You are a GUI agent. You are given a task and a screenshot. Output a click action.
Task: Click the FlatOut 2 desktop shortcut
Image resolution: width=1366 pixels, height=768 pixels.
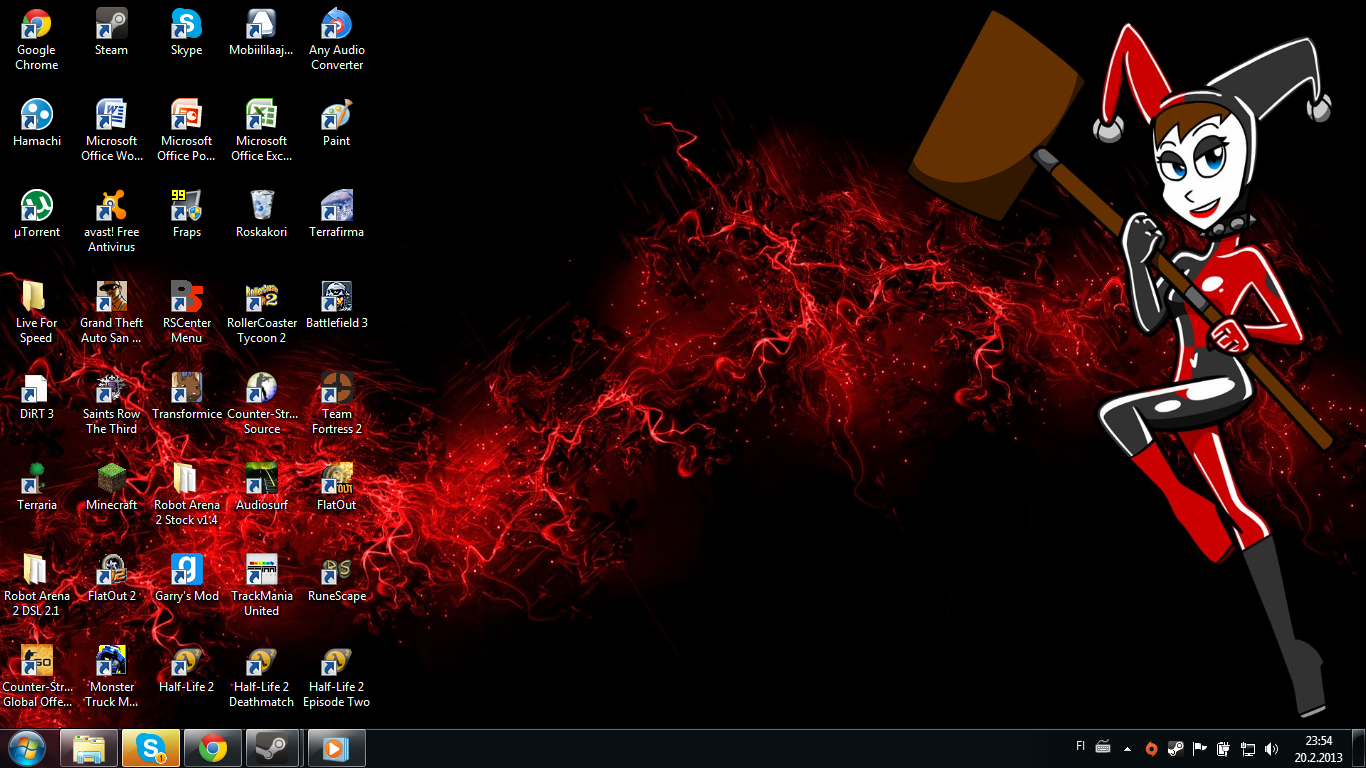(111, 579)
